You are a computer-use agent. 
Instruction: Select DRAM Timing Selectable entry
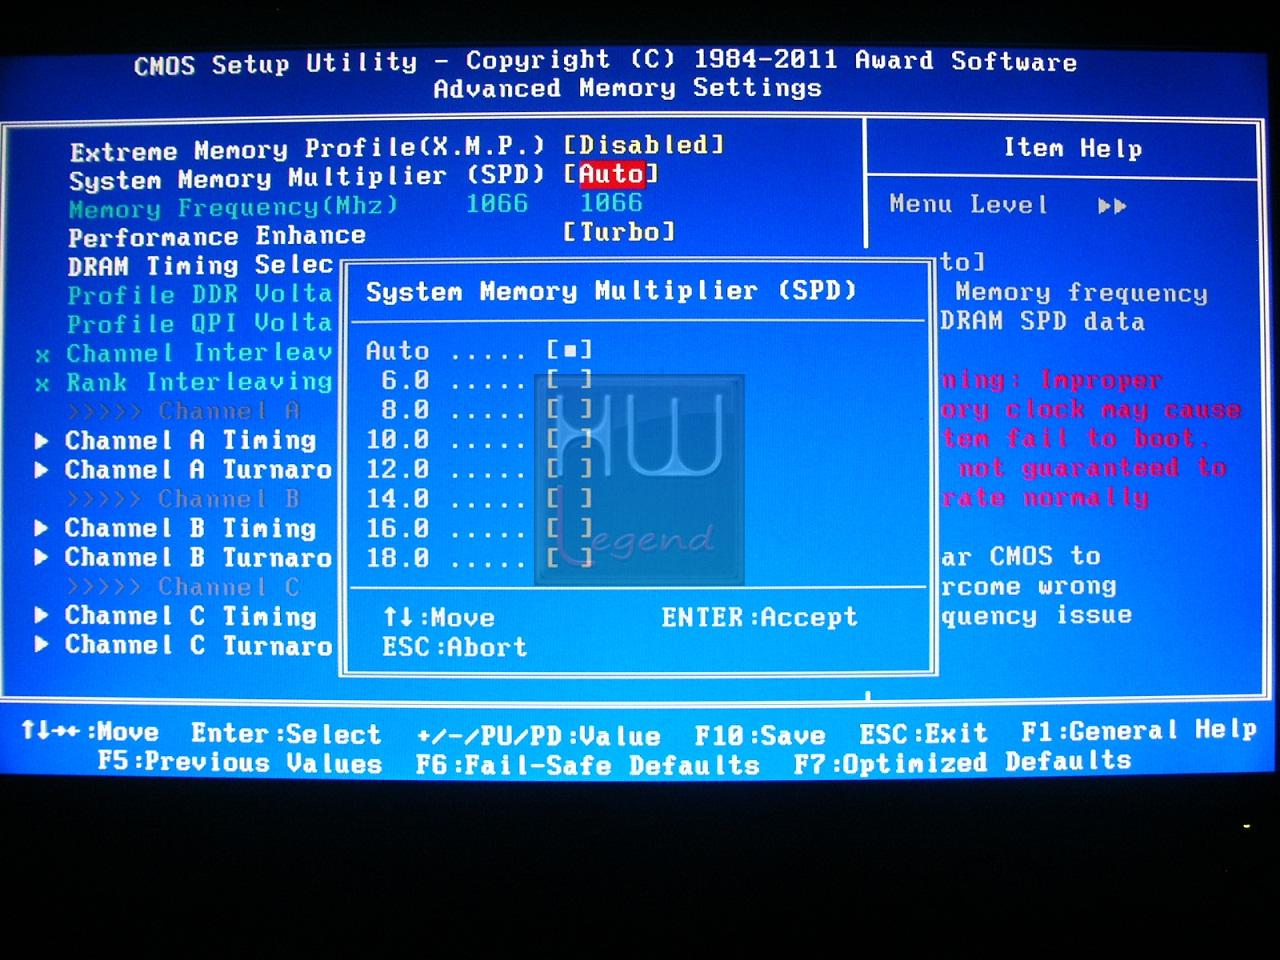click(x=200, y=266)
